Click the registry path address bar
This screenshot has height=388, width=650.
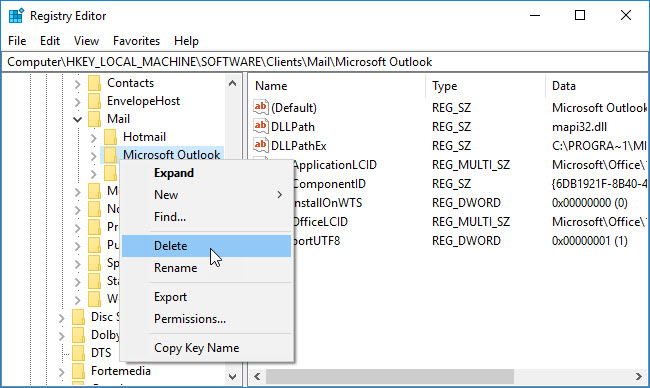[x=325, y=62]
